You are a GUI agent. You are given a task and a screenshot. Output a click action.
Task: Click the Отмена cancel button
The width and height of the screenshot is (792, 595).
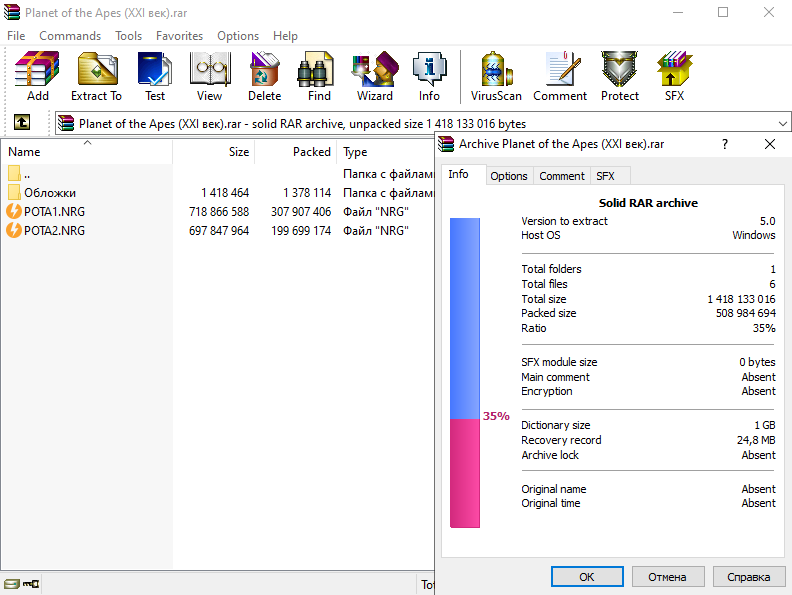tap(667, 577)
